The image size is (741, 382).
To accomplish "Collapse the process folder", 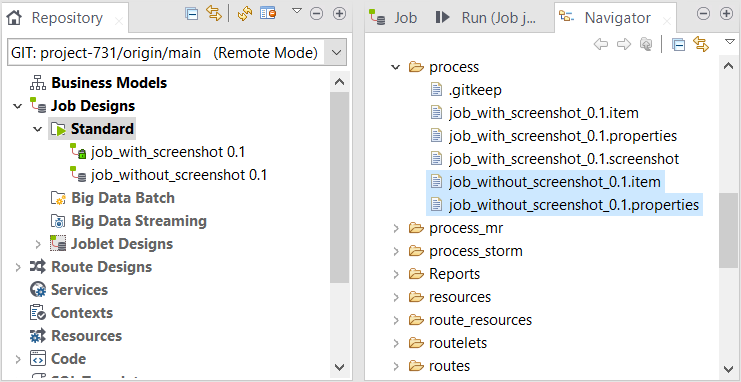I will [x=396, y=67].
